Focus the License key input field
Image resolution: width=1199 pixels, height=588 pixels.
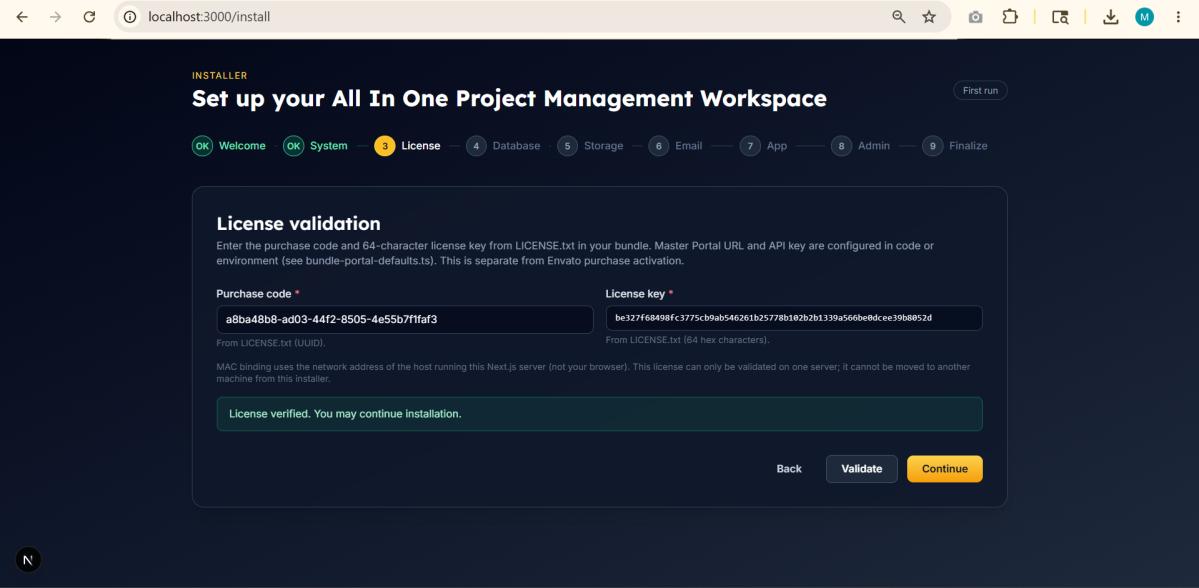(x=794, y=318)
